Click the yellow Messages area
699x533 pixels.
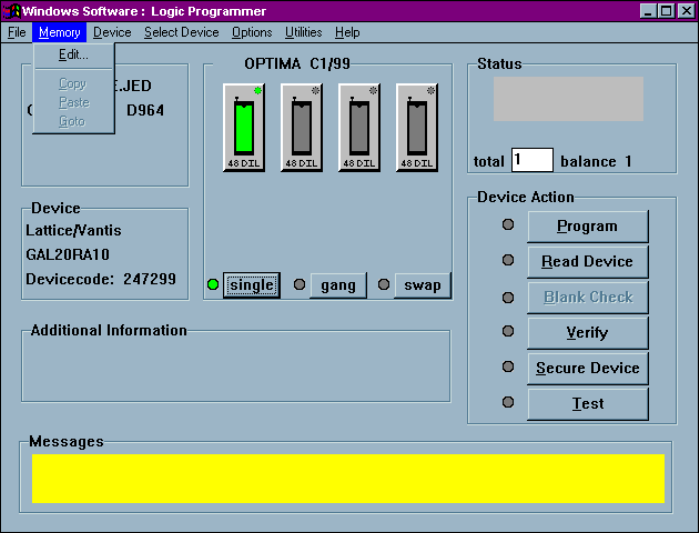[x=348, y=478]
